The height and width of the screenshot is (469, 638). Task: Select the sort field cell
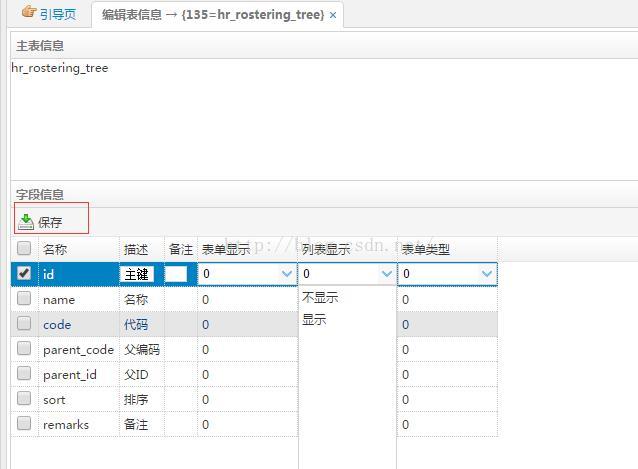(x=79, y=399)
